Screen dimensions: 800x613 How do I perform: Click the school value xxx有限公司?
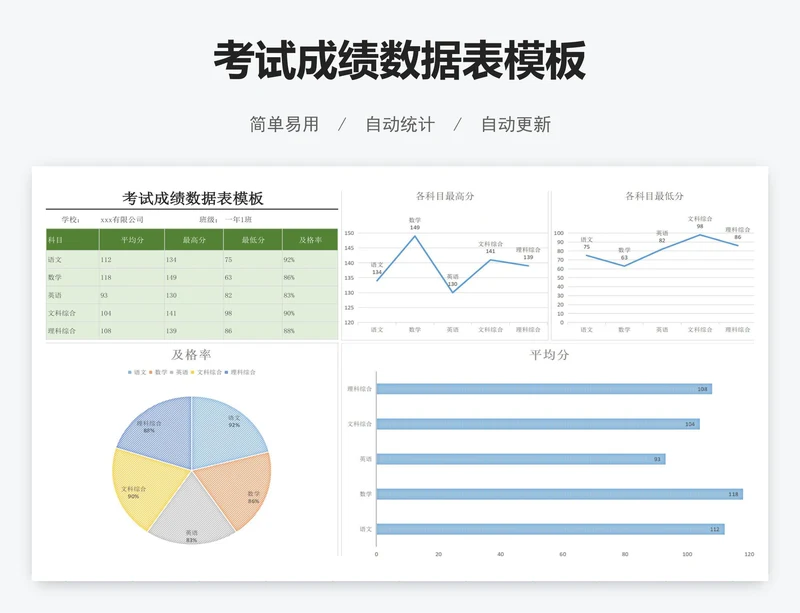click(x=122, y=219)
